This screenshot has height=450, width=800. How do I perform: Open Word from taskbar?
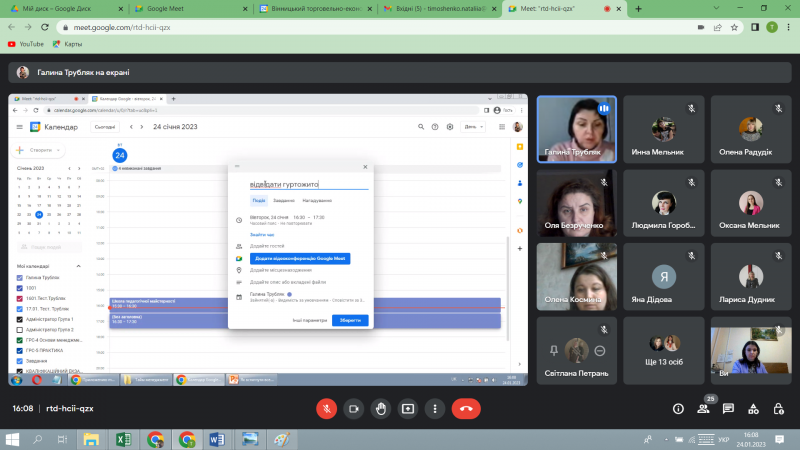coord(217,439)
